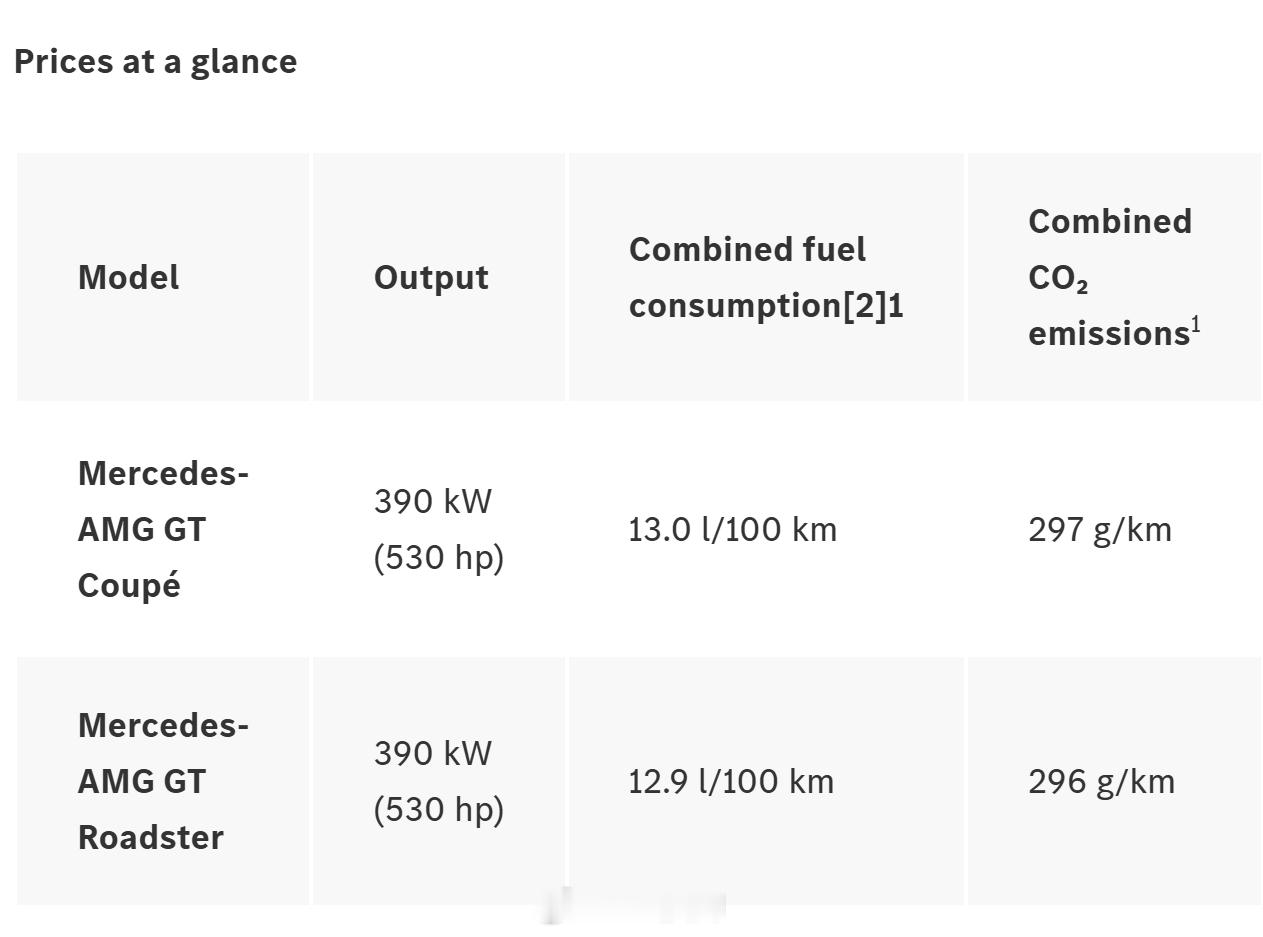Click the Roadster 390 kW output cell

coord(439,781)
